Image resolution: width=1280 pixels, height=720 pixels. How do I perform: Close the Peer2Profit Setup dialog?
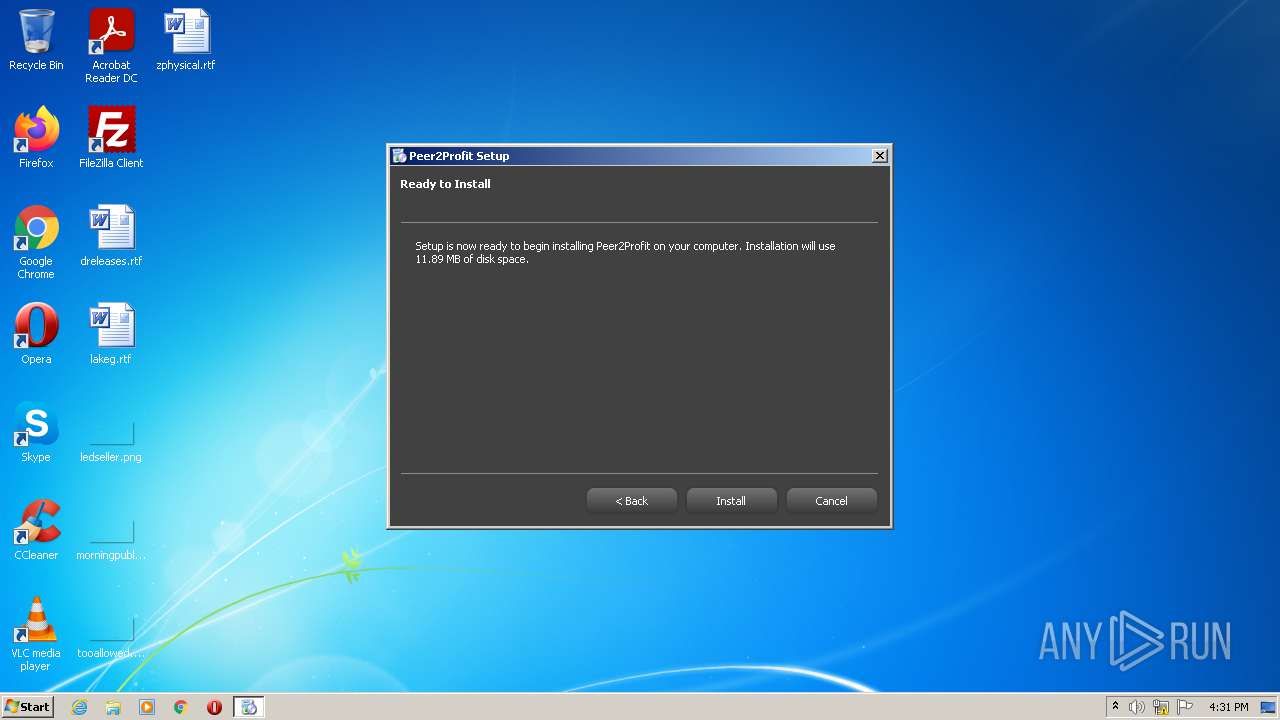pos(879,156)
